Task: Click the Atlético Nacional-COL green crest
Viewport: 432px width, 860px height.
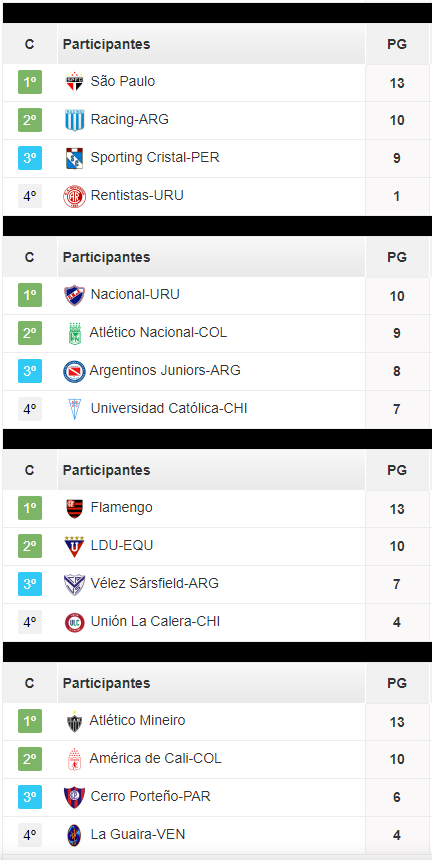Action: click(74, 333)
